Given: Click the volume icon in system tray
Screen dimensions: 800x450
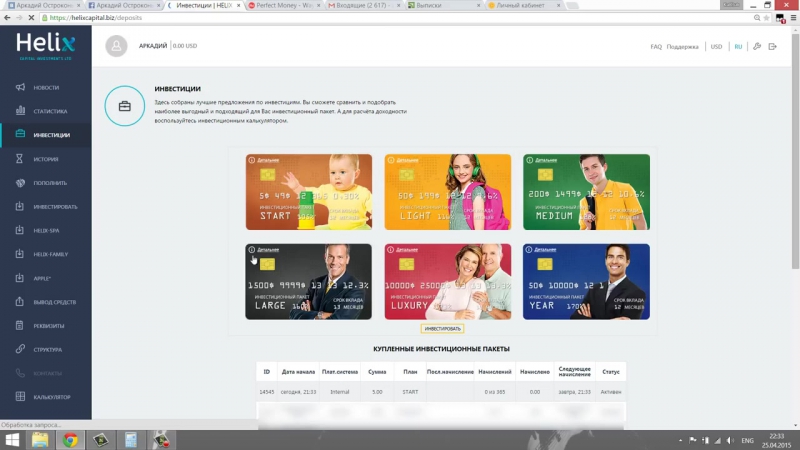Looking at the screenshot, I should 730,440.
